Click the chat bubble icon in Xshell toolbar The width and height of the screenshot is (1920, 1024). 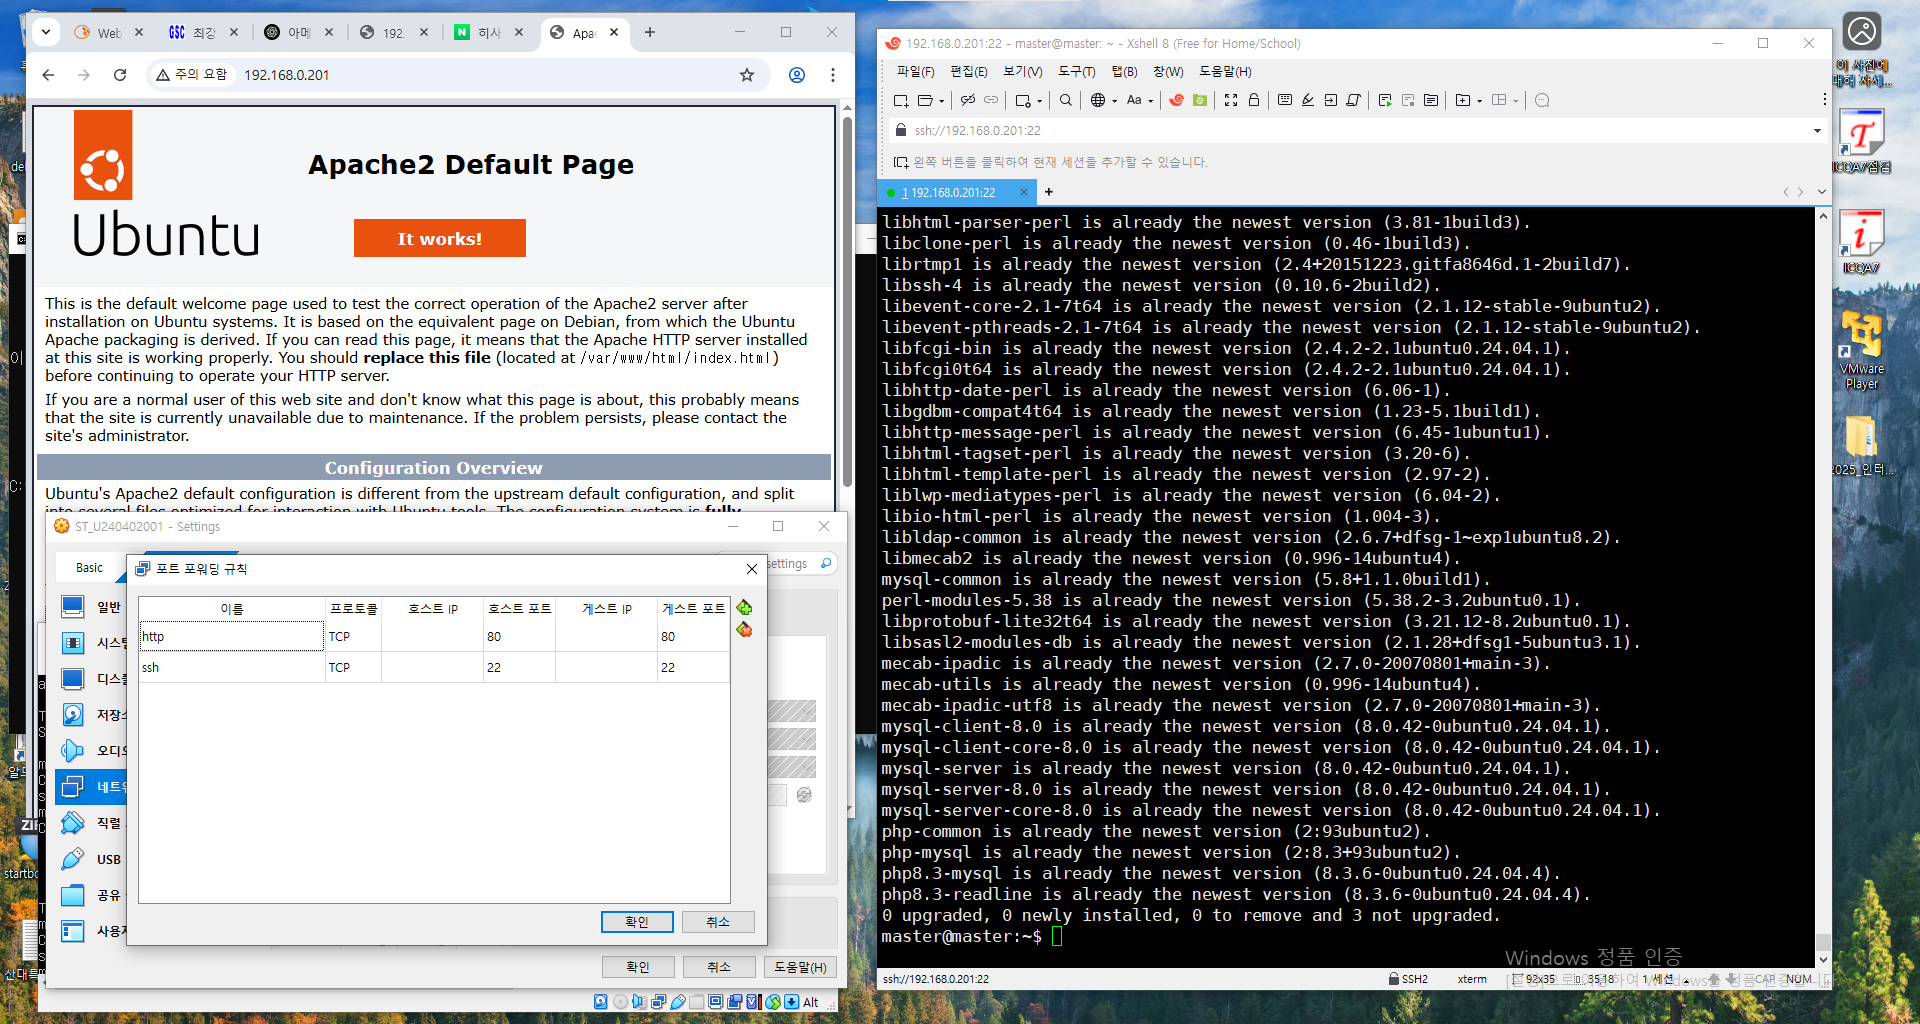pos(1542,100)
